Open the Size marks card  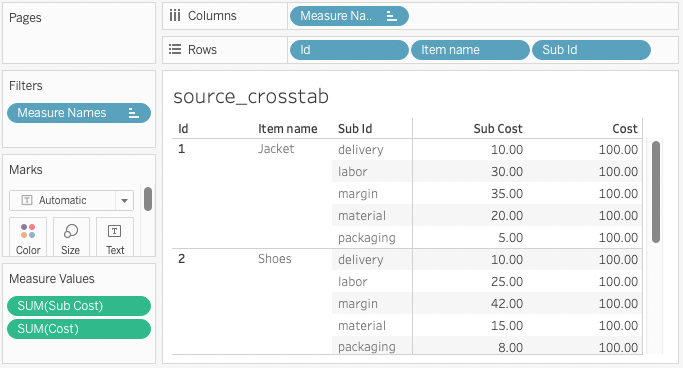(71, 238)
